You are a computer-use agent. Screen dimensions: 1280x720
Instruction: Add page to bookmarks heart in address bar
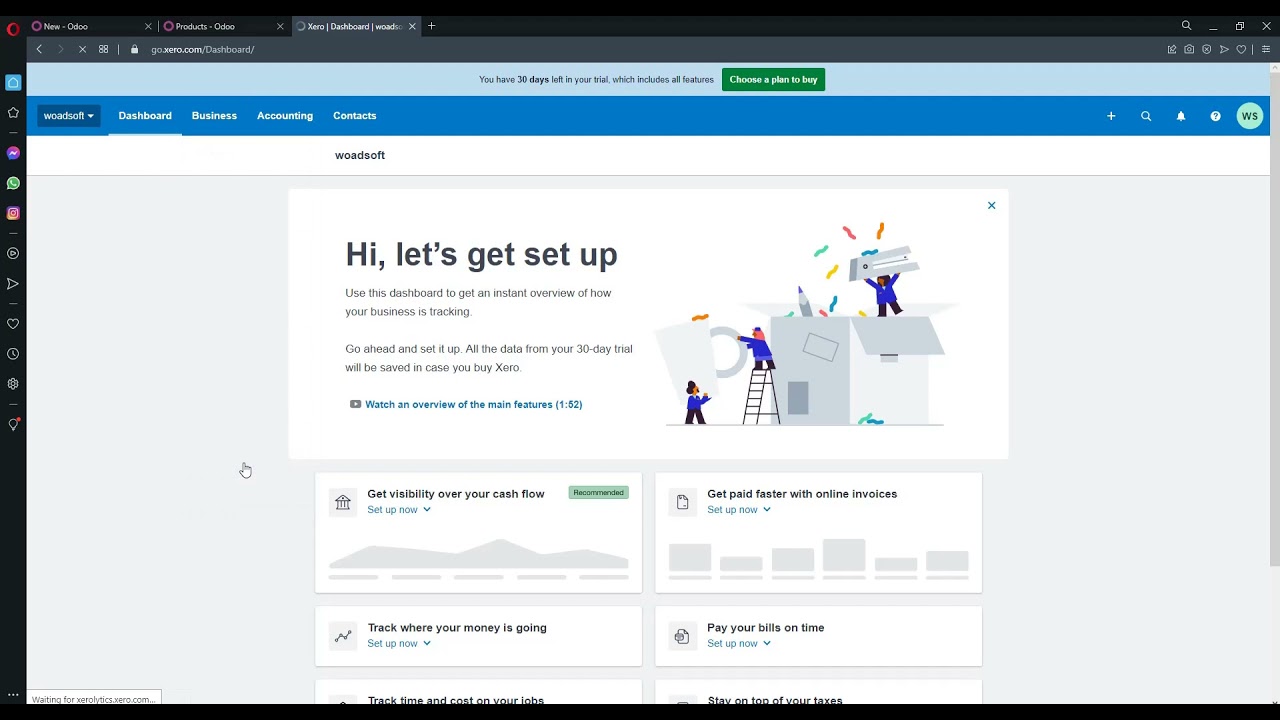coord(1241,49)
